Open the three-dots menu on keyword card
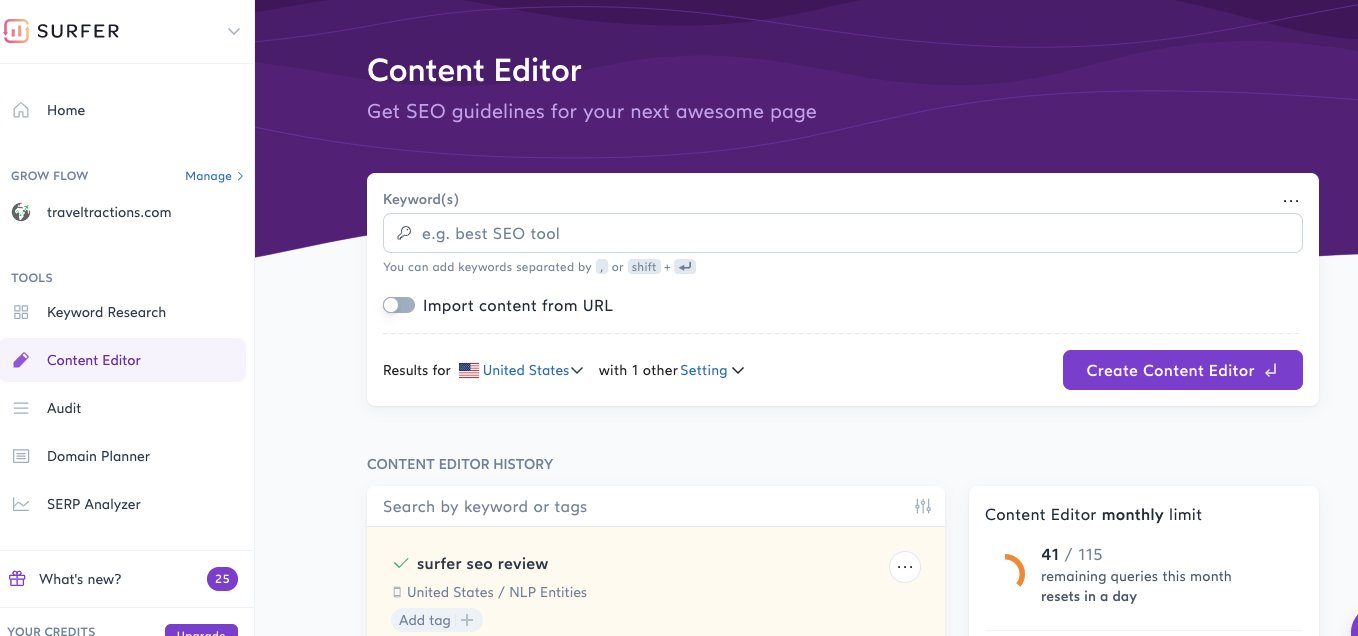The width and height of the screenshot is (1358, 636). coord(1291,201)
